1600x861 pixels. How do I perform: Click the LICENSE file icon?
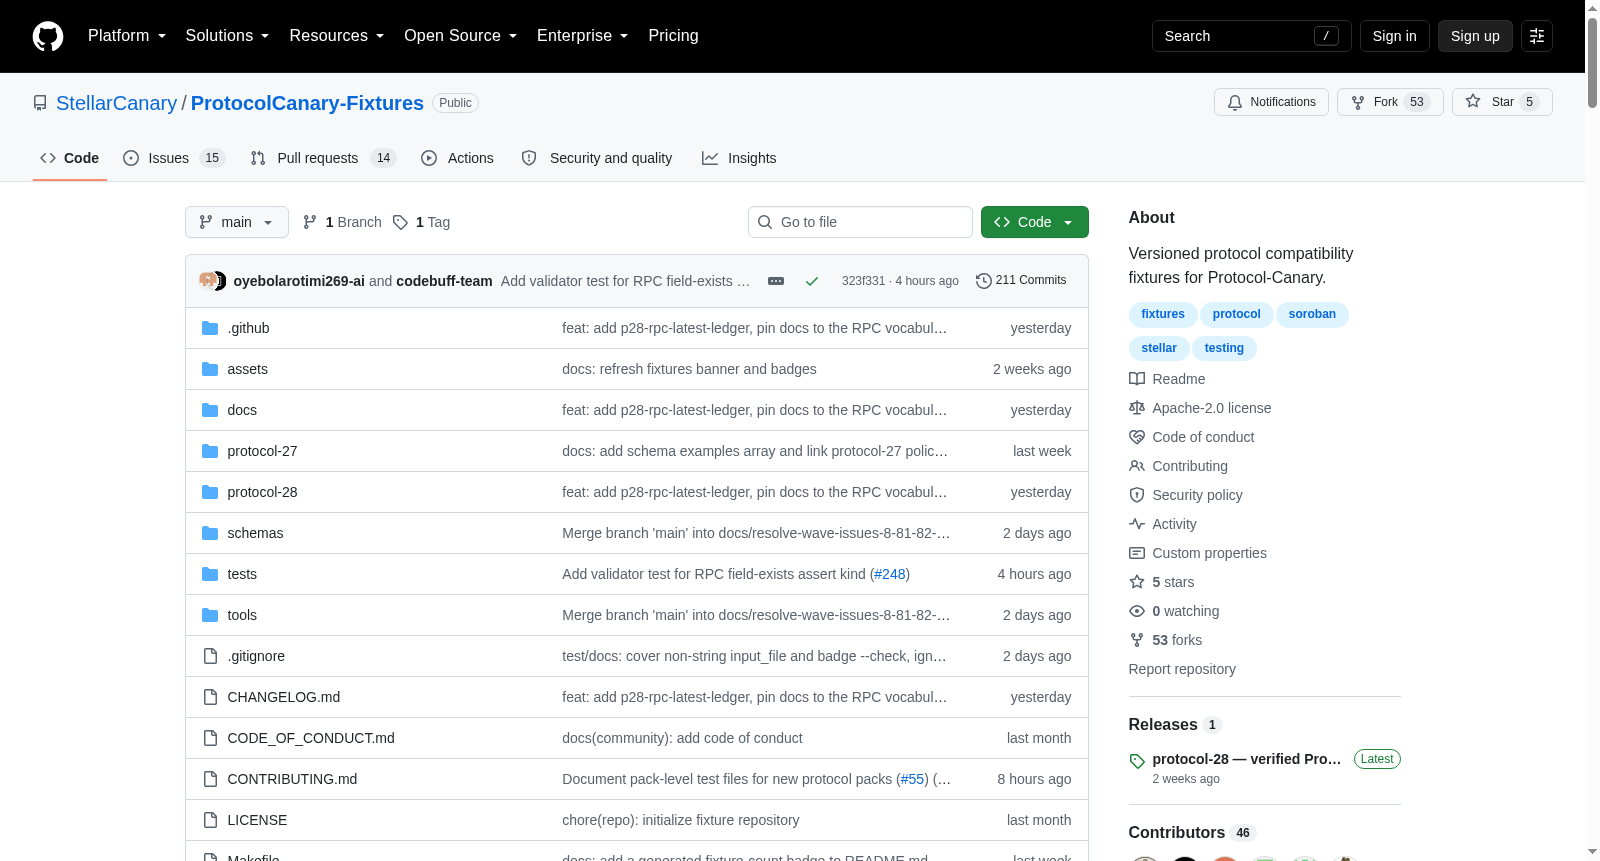coord(210,820)
